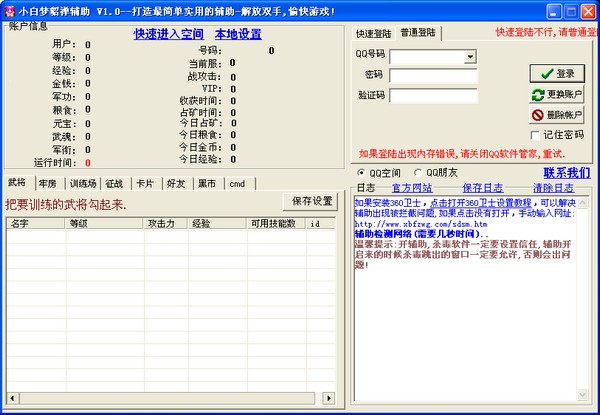Click the 本地设置 link
600x415 pixels.
click(x=238, y=34)
